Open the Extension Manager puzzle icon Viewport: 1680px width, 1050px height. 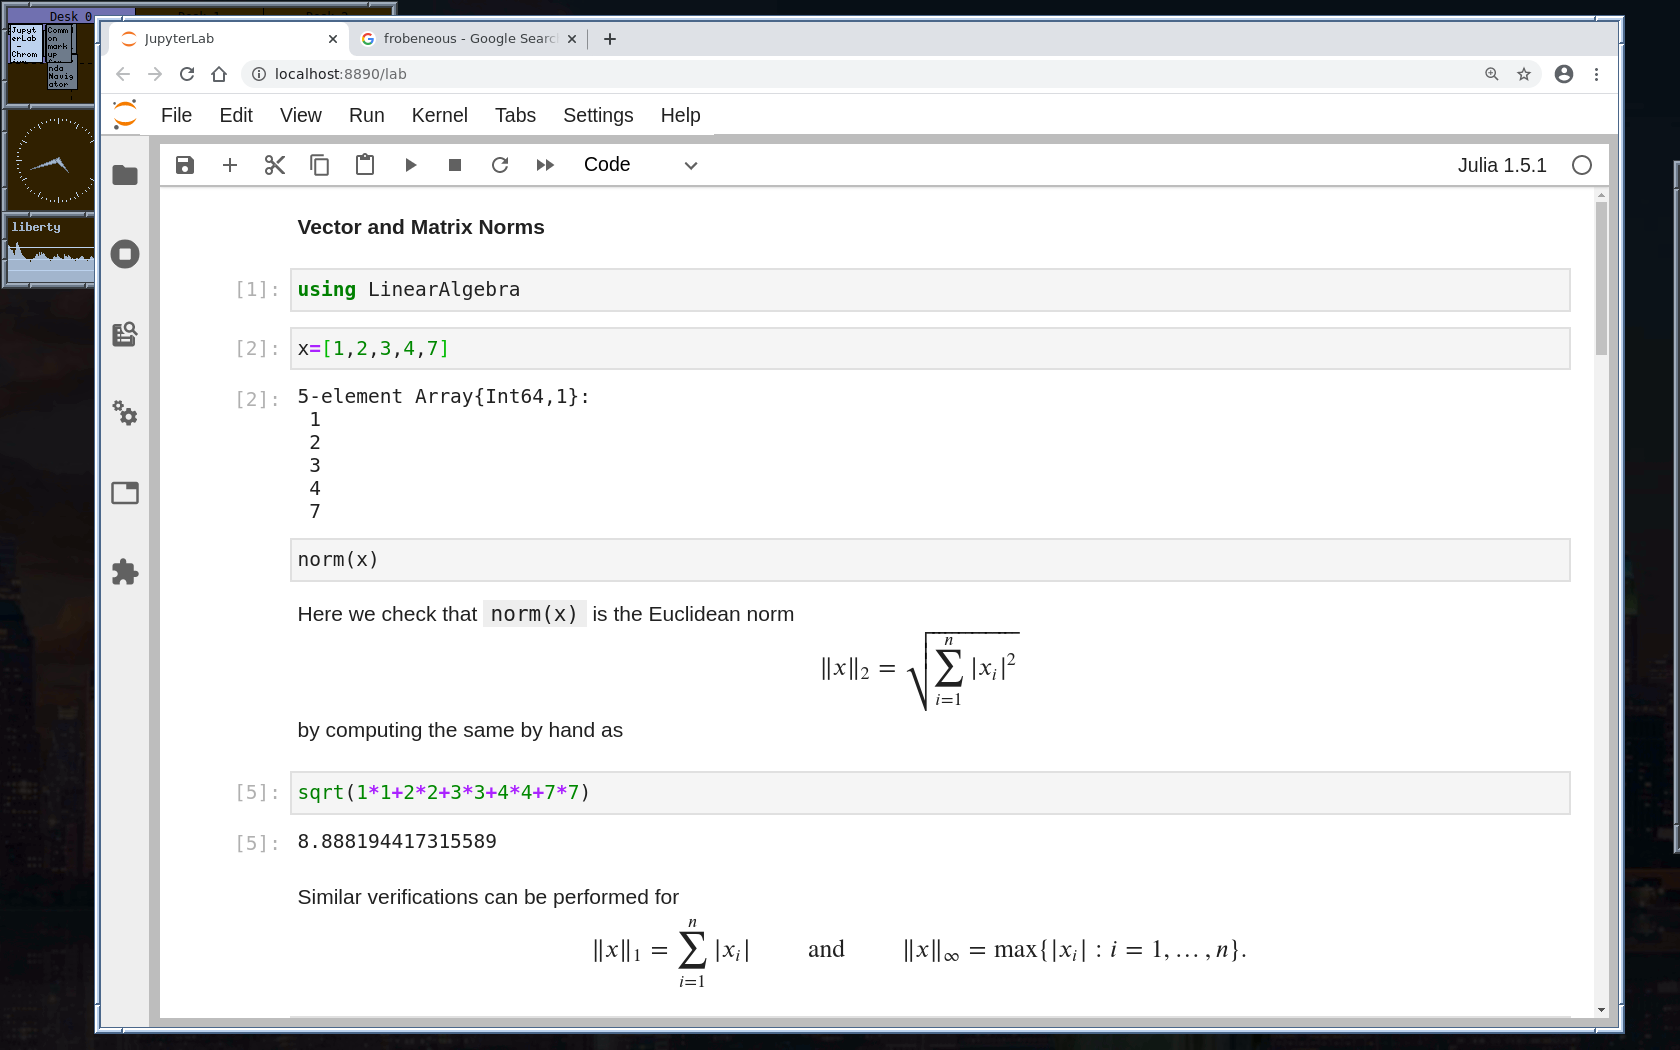pos(125,572)
